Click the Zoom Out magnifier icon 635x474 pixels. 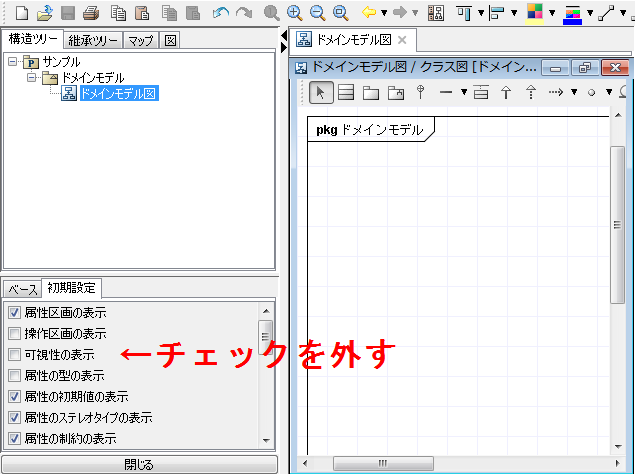317,13
